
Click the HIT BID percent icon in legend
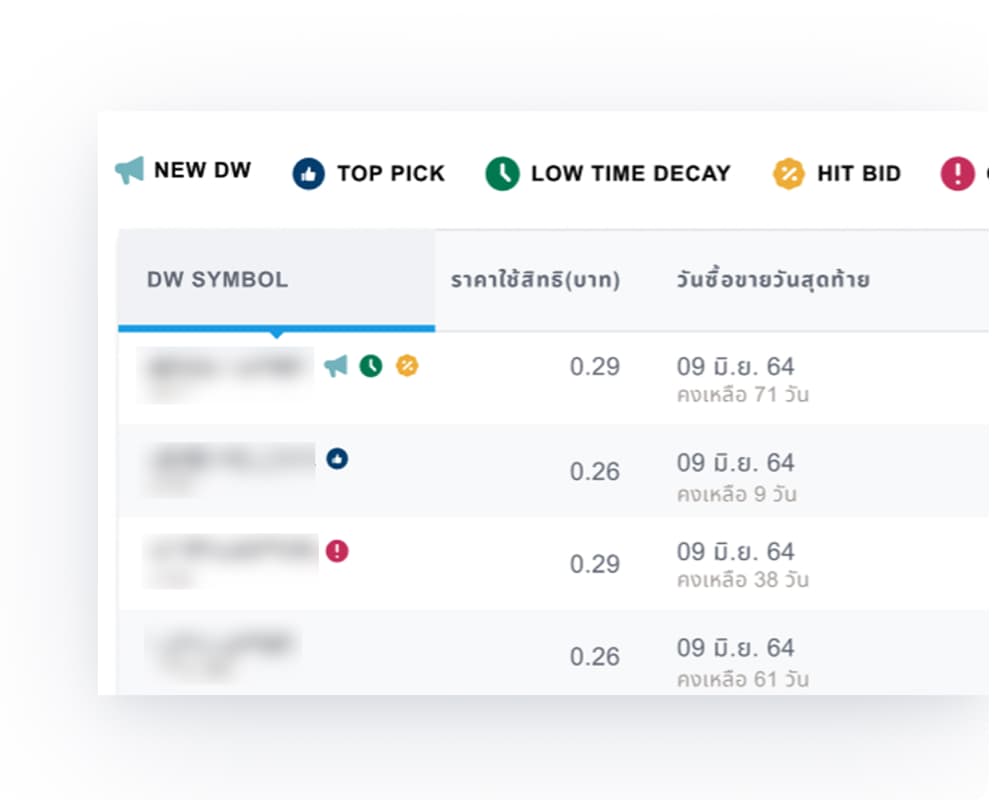point(789,174)
